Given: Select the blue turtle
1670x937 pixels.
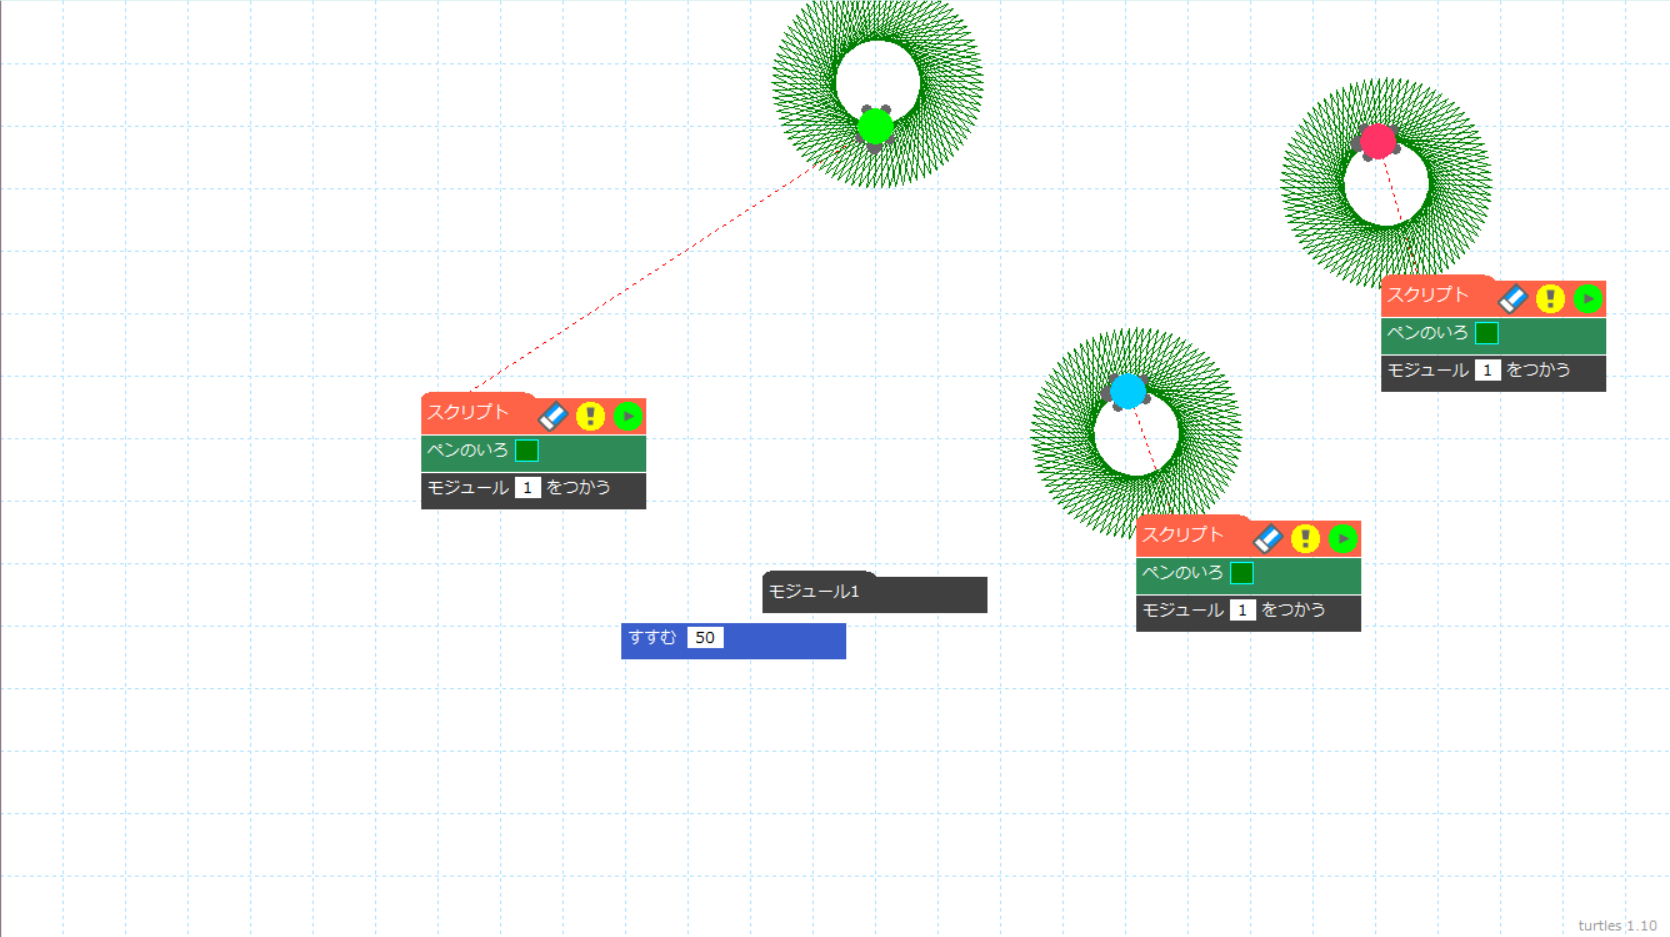Looking at the screenshot, I should 1128,391.
